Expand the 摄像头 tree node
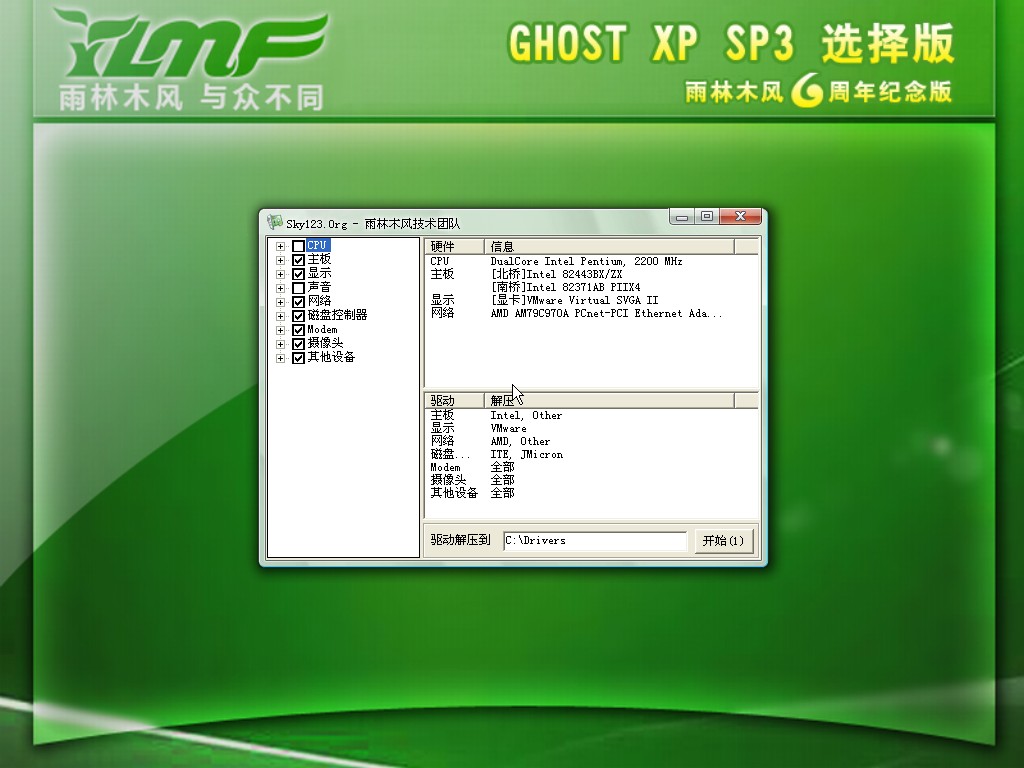The image size is (1024, 768). pyautogui.click(x=280, y=344)
